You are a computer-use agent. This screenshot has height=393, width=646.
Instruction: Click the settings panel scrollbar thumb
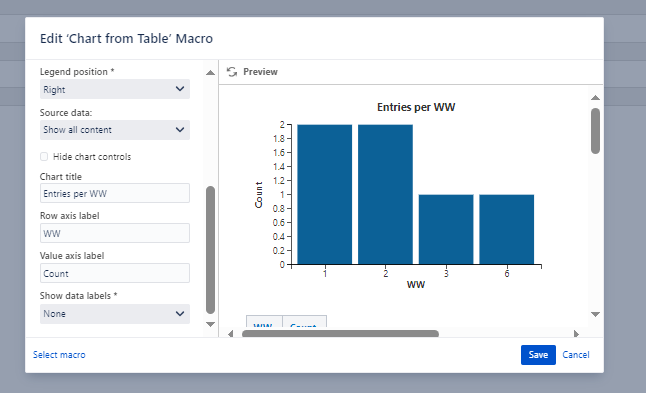pyautogui.click(x=210, y=250)
